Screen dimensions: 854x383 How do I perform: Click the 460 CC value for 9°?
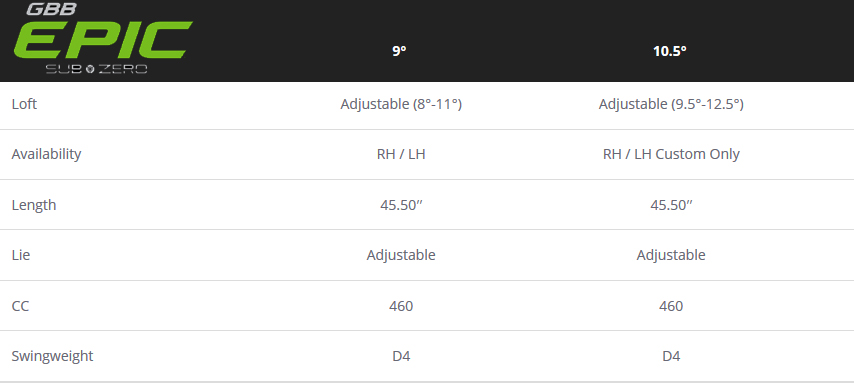pyautogui.click(x=401, y=306)
